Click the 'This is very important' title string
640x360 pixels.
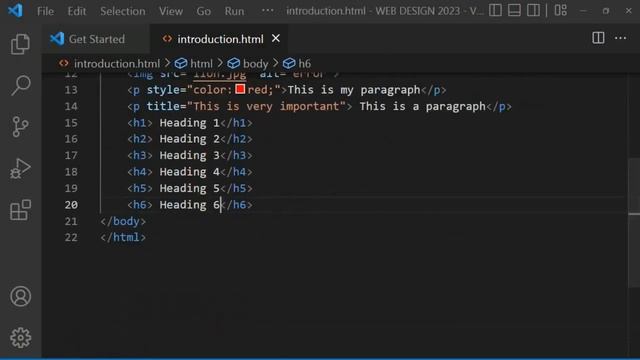point(266,107)
